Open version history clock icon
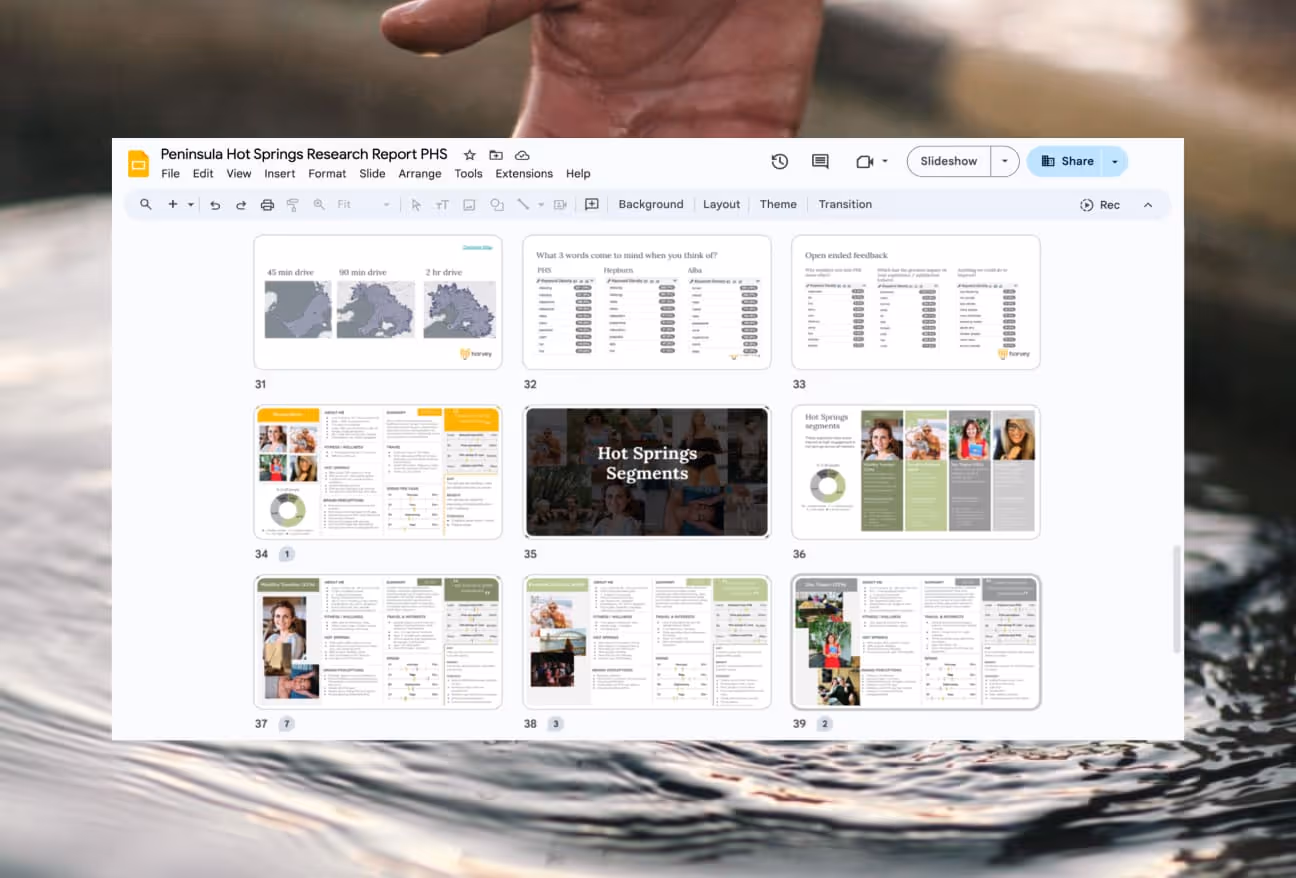Screen dimensions: 1296x878 tap(780, 161)
